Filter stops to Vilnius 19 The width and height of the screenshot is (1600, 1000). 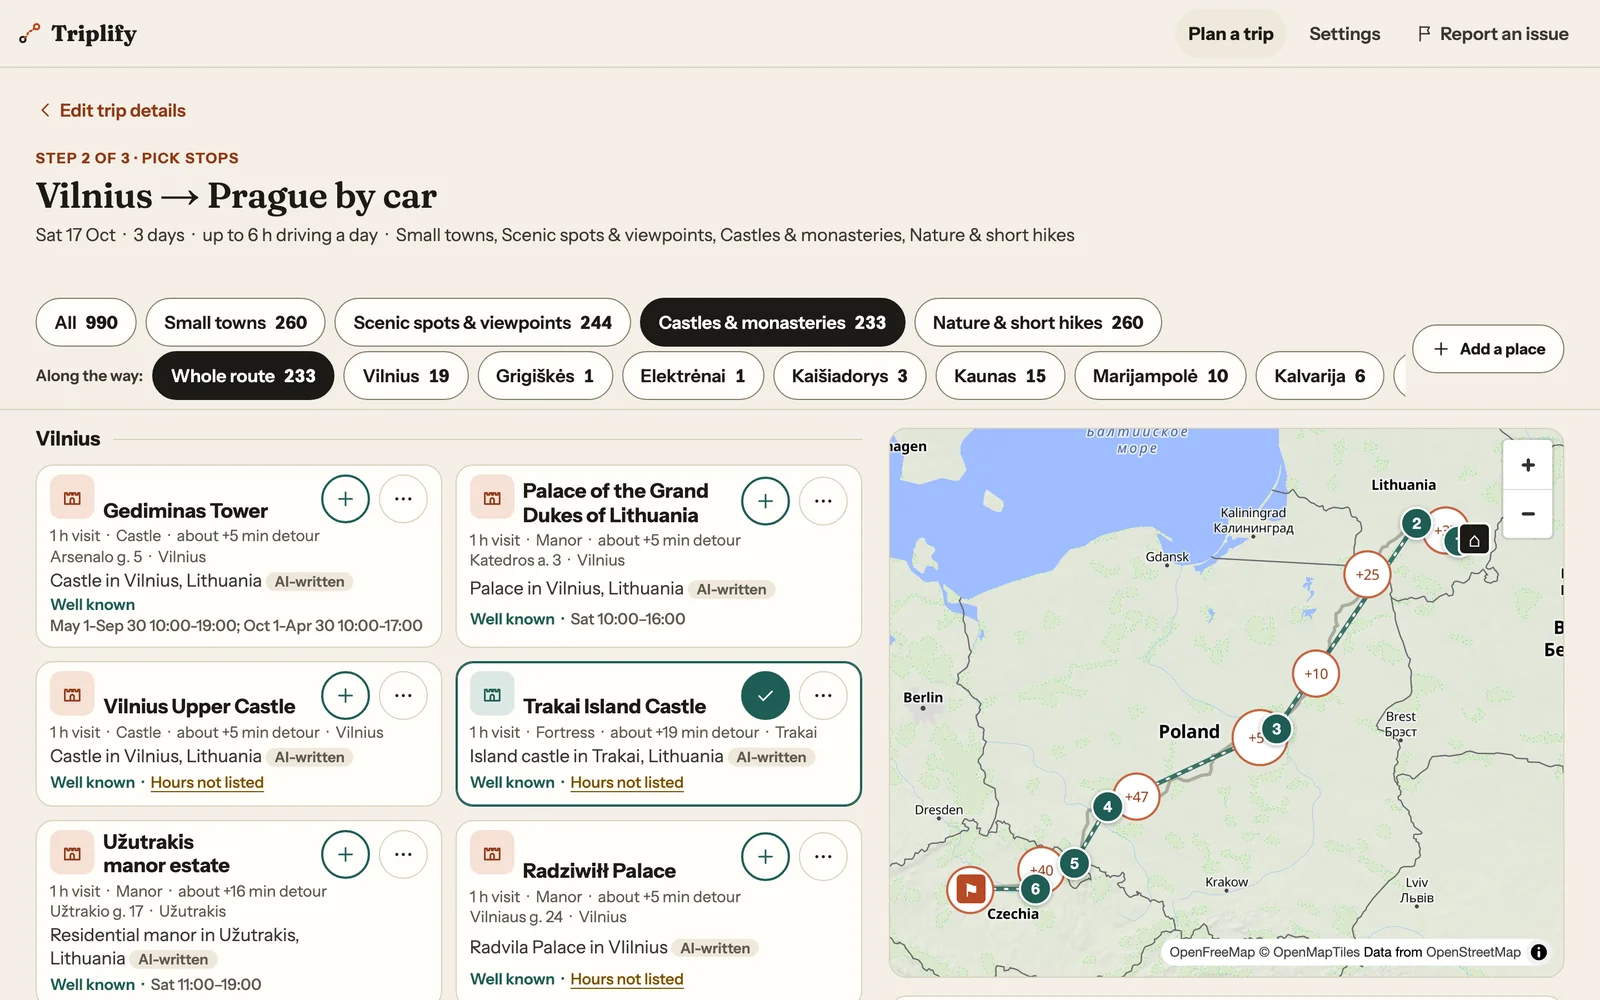pyautogui.click(x=406, y=376)
